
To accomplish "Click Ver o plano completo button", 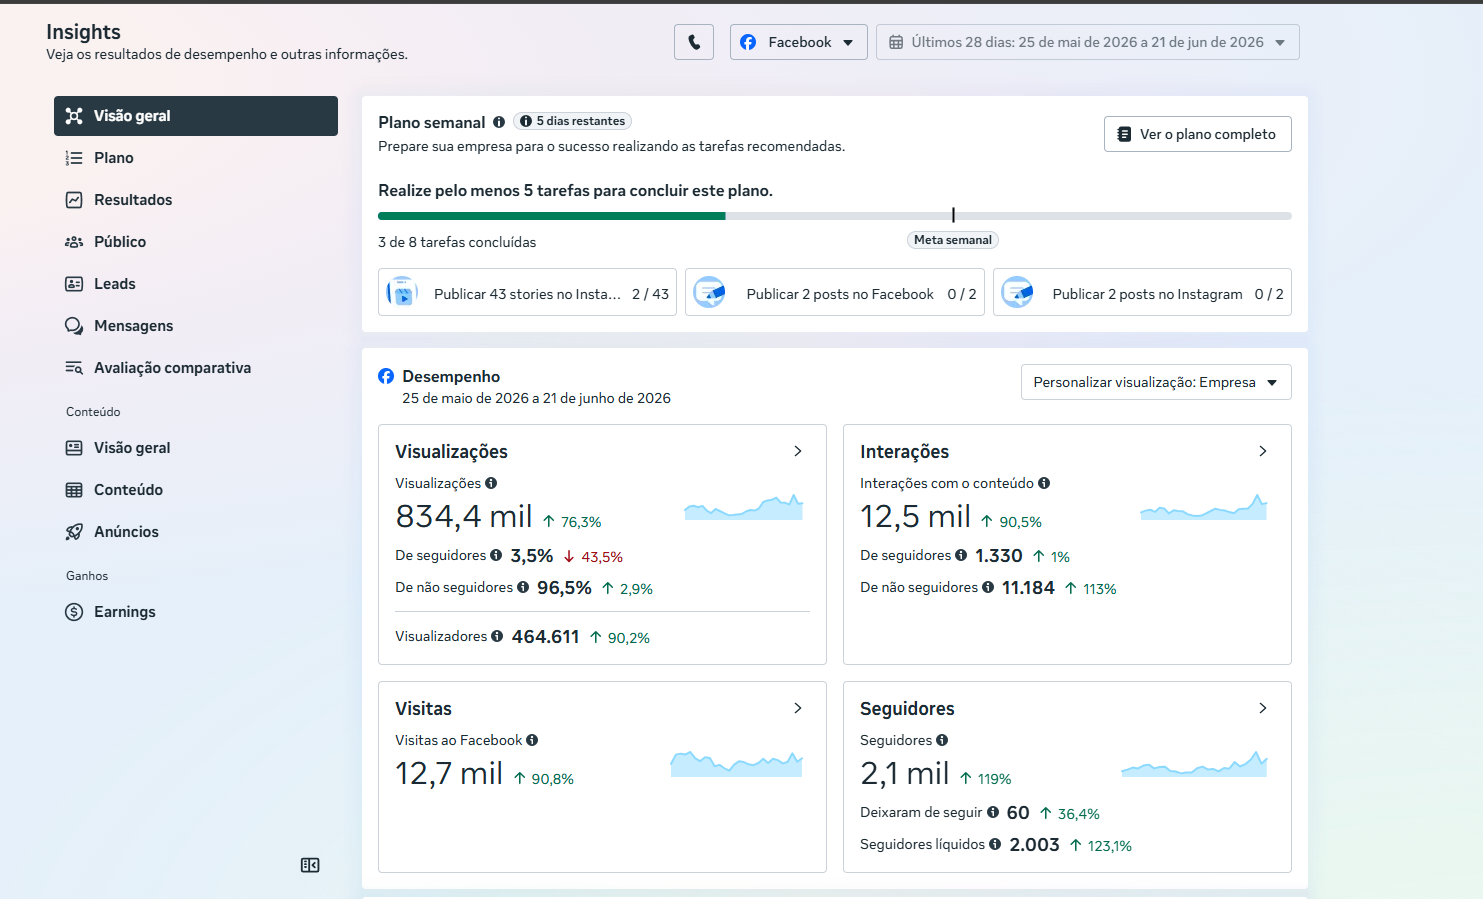I will (x=1198, y=134).
